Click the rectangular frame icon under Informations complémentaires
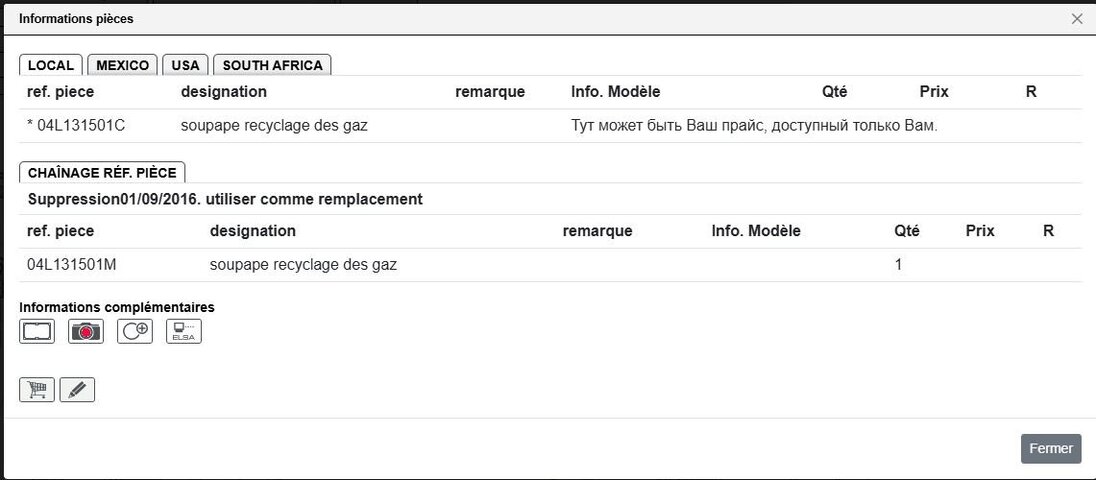The width and height of the screenshot is (1096, 480). (37, 332)
